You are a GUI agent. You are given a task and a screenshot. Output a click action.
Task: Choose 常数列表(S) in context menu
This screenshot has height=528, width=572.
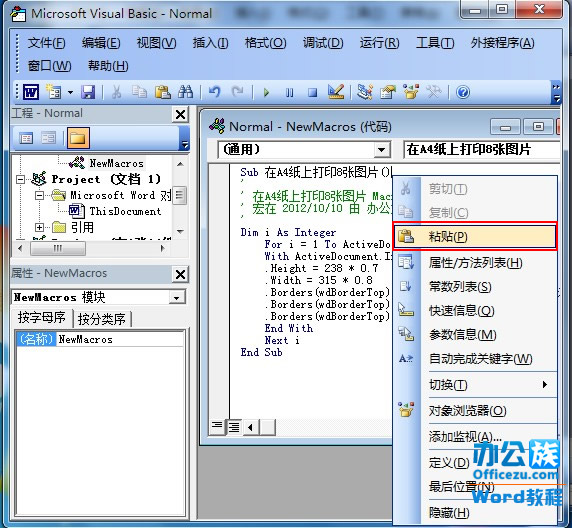475,287
